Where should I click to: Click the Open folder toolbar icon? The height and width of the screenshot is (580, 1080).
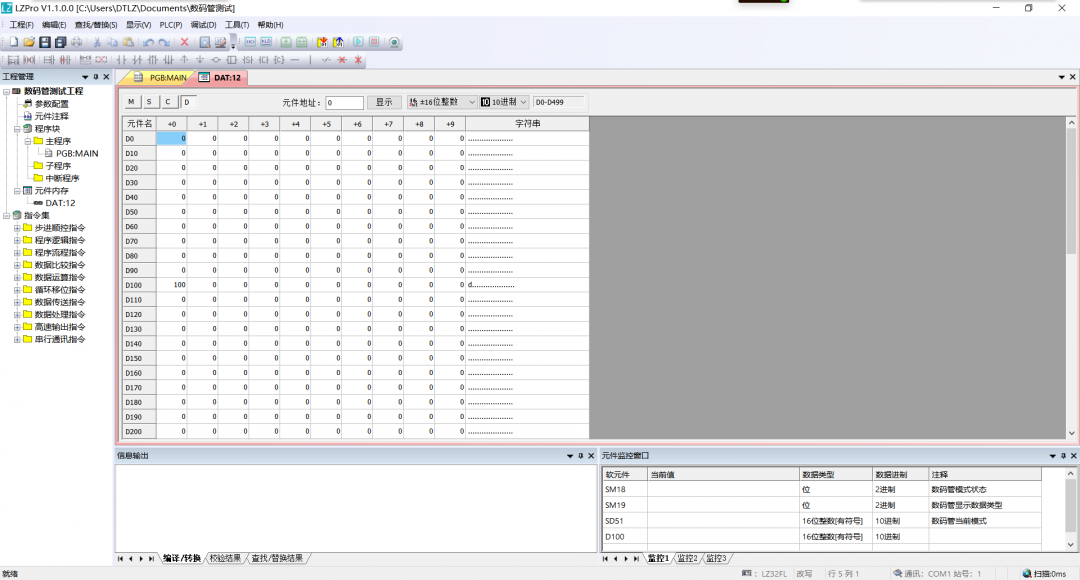click(29, 42)
